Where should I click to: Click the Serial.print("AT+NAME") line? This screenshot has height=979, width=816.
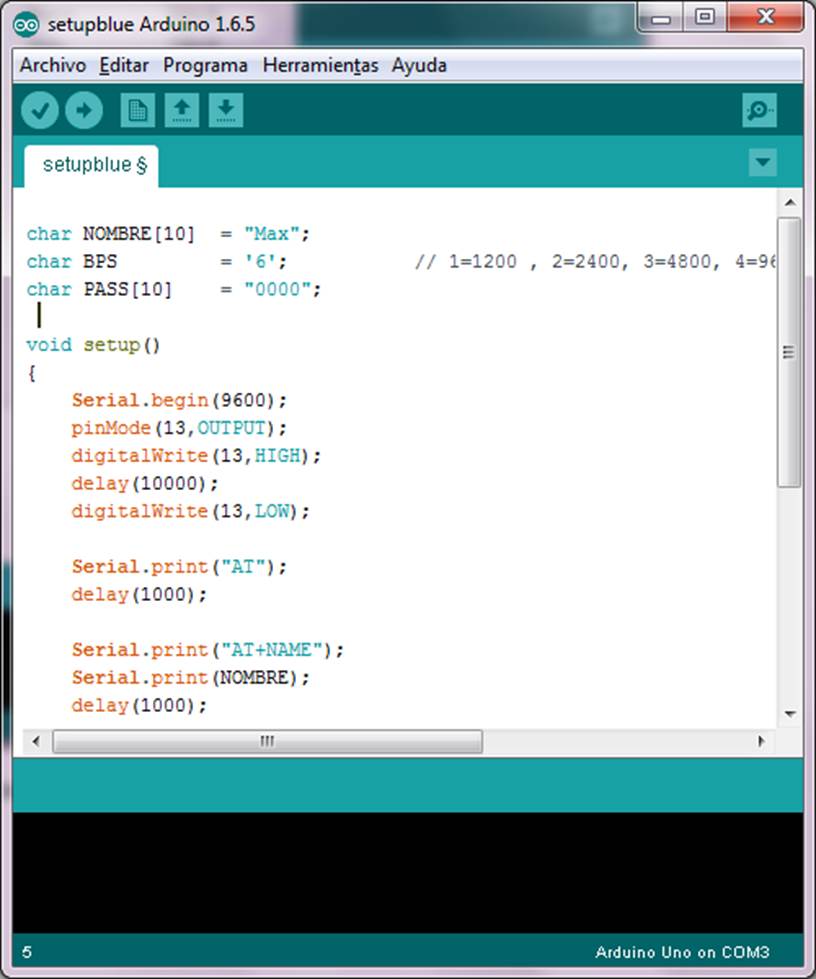pos(207,650)
